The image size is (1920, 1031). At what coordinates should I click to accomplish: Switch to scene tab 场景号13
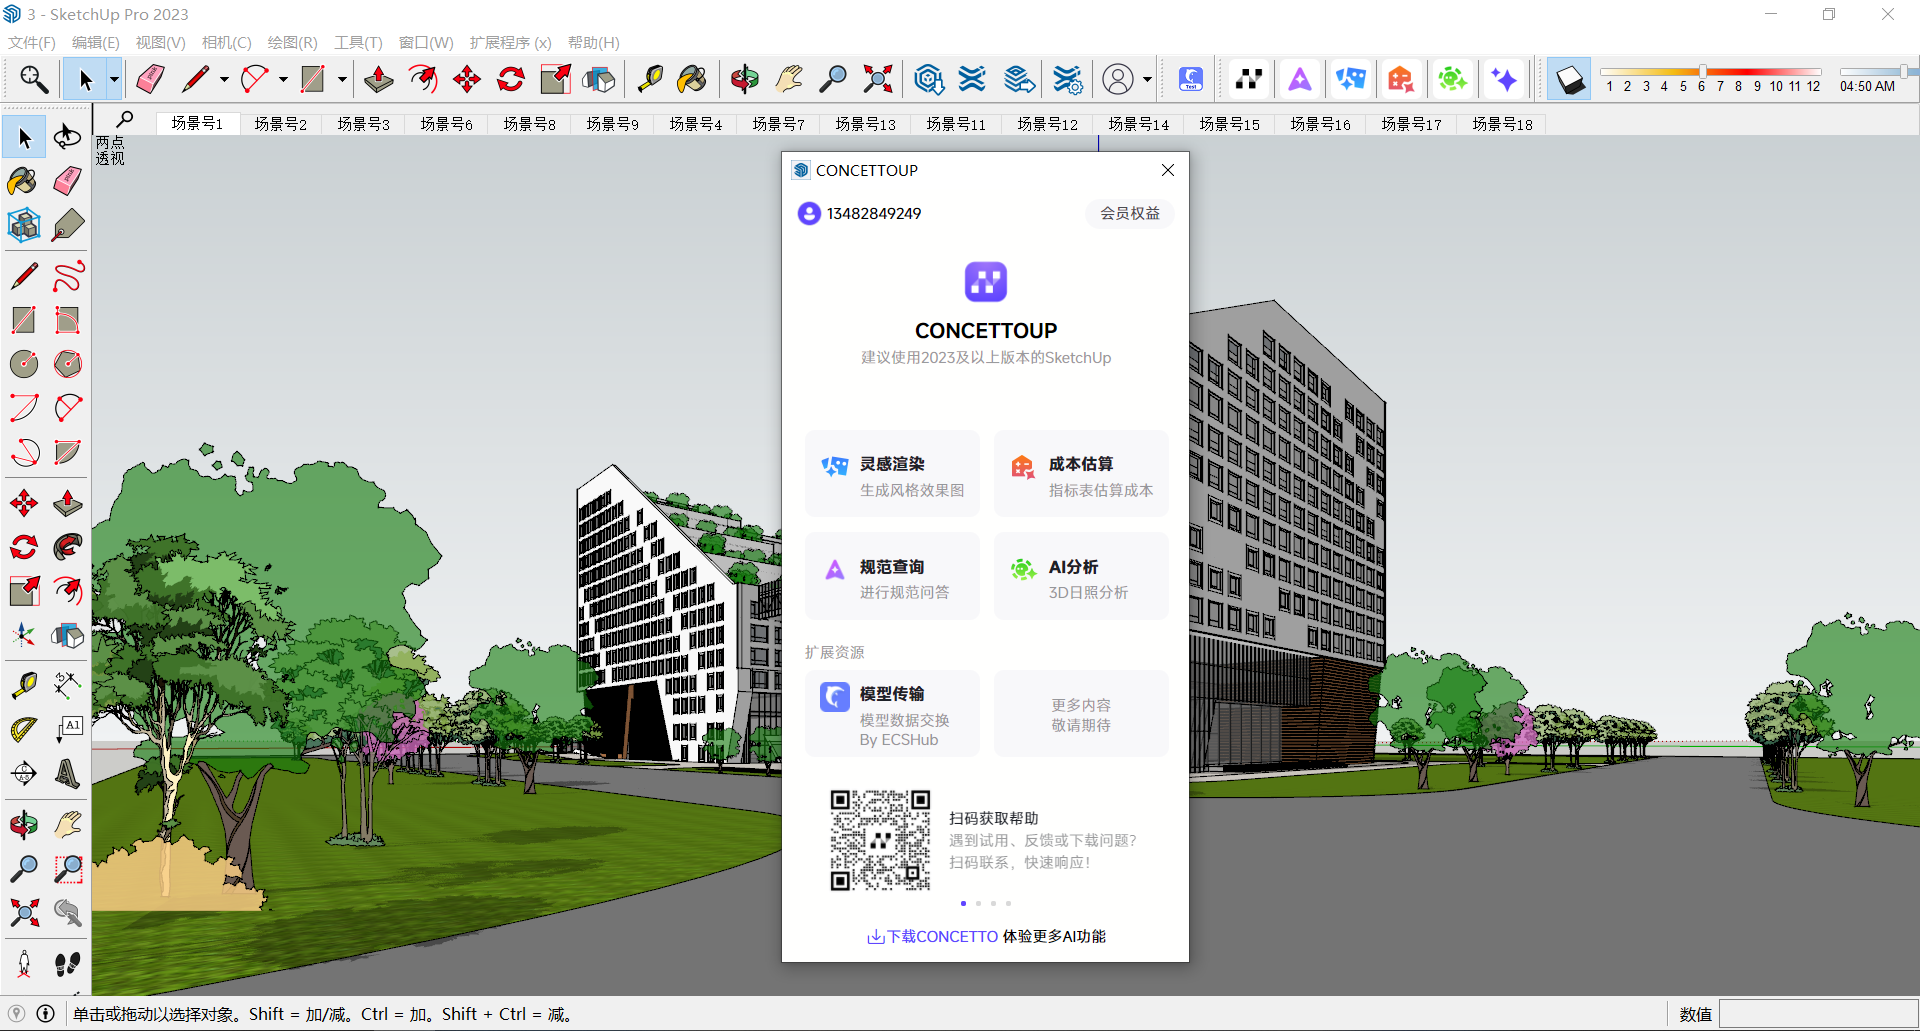click(x=865, y=124)
